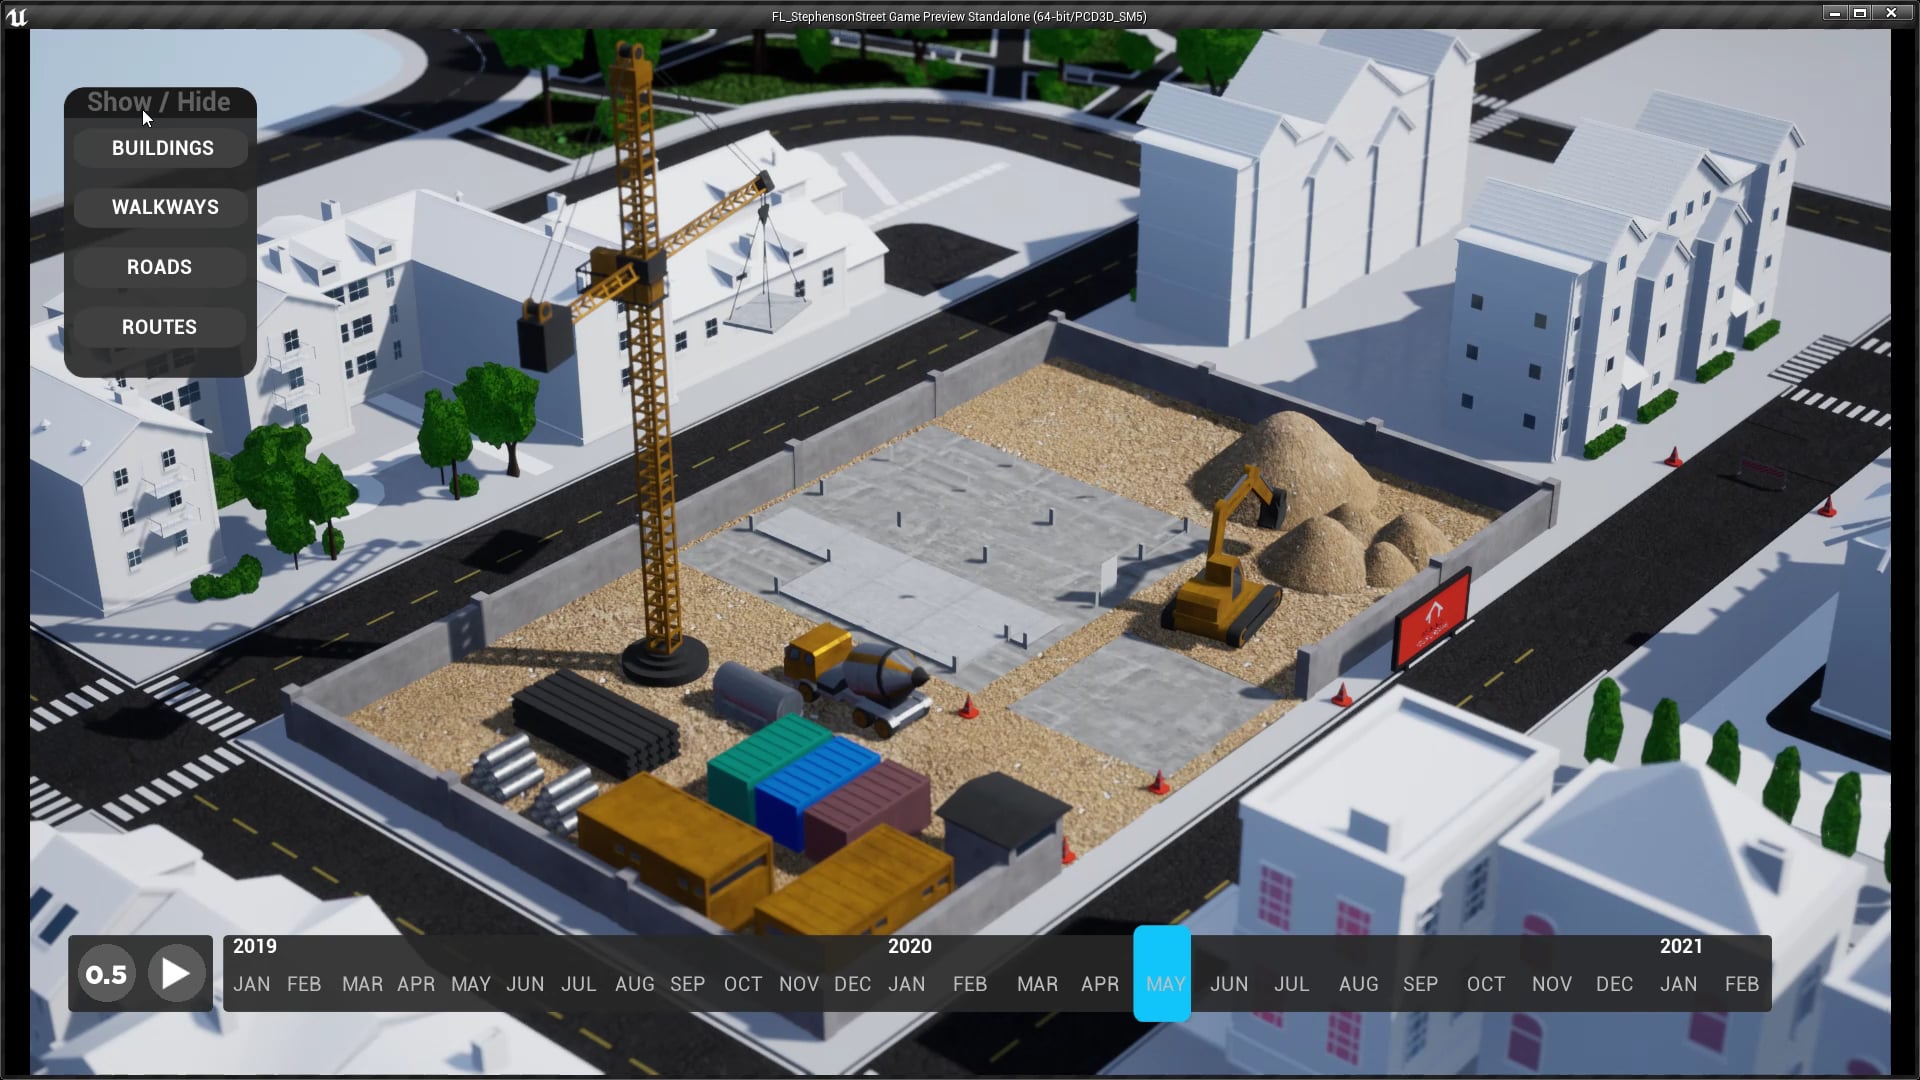Jump to MAR 2019 on timeline
Screen dimensions: 1920x1080
[x=362, y=984]
